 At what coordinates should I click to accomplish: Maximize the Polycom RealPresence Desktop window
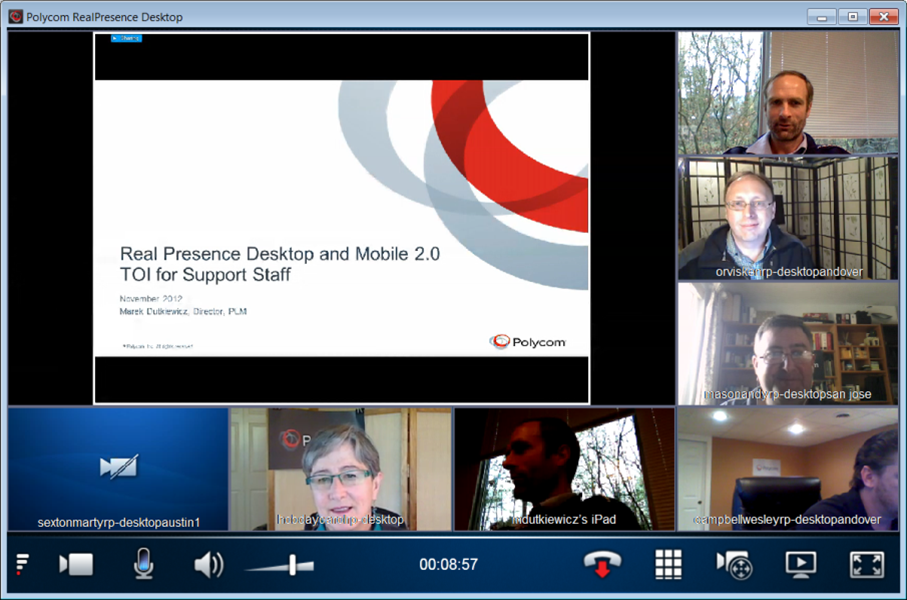tap(853, 17)
